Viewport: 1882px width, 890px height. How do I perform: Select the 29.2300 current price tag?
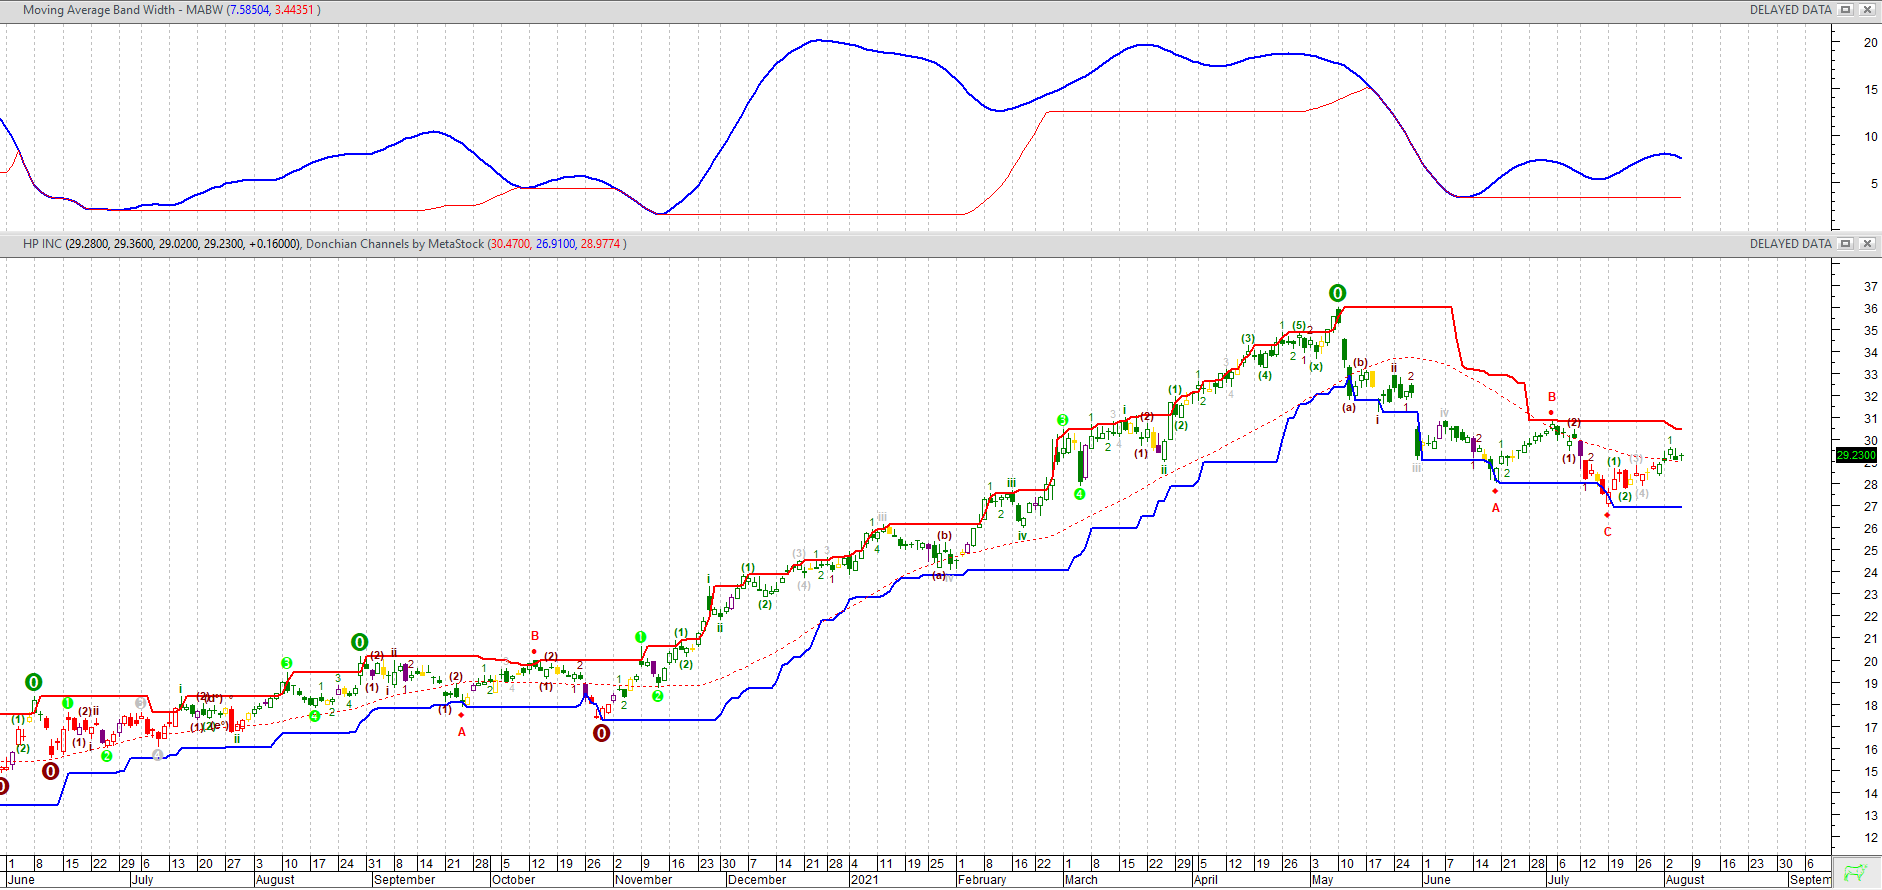coord(1856,455)
